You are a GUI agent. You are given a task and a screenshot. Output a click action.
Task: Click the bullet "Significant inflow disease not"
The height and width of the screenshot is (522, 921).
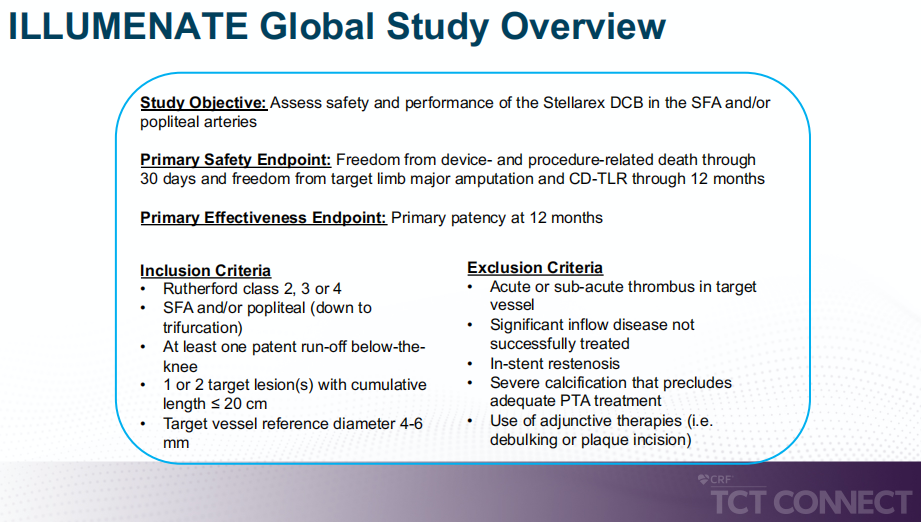pos(592,325)
